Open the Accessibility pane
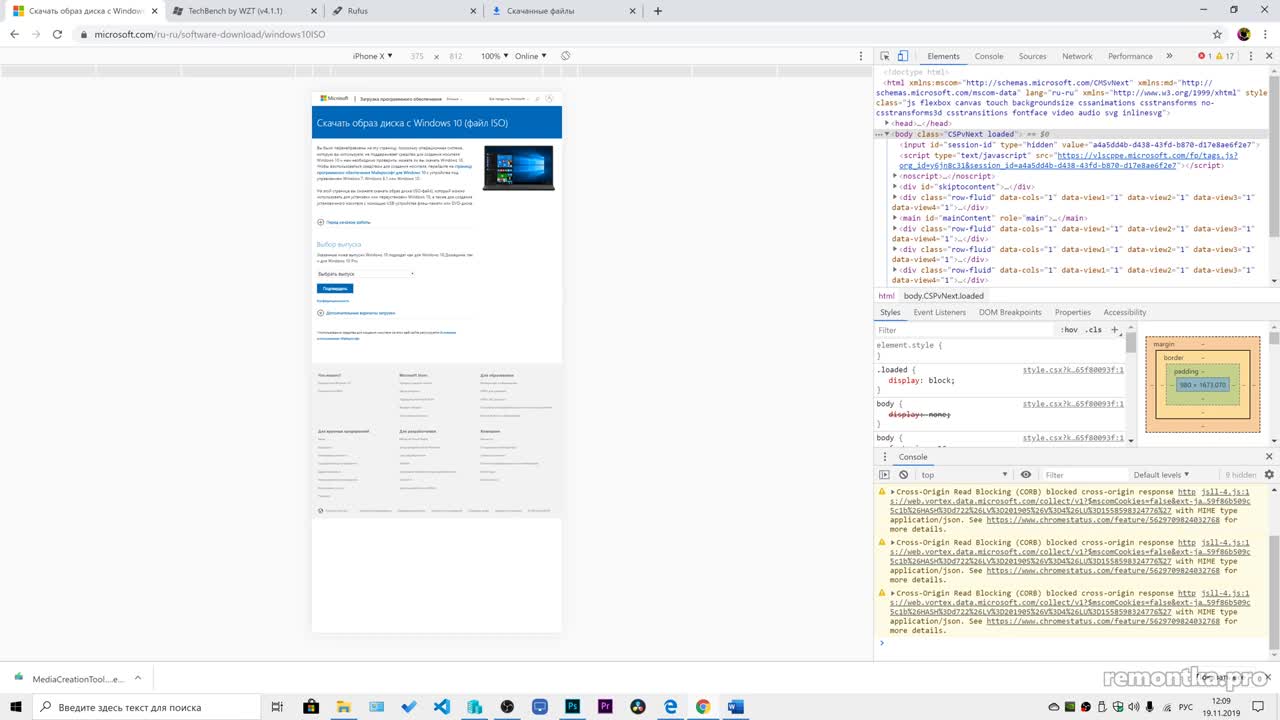 pos(1125,312)
